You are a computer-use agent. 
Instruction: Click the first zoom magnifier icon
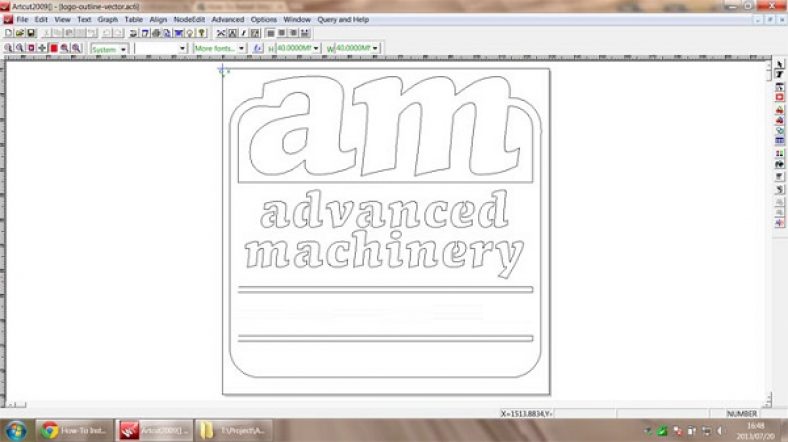[8, 48]
